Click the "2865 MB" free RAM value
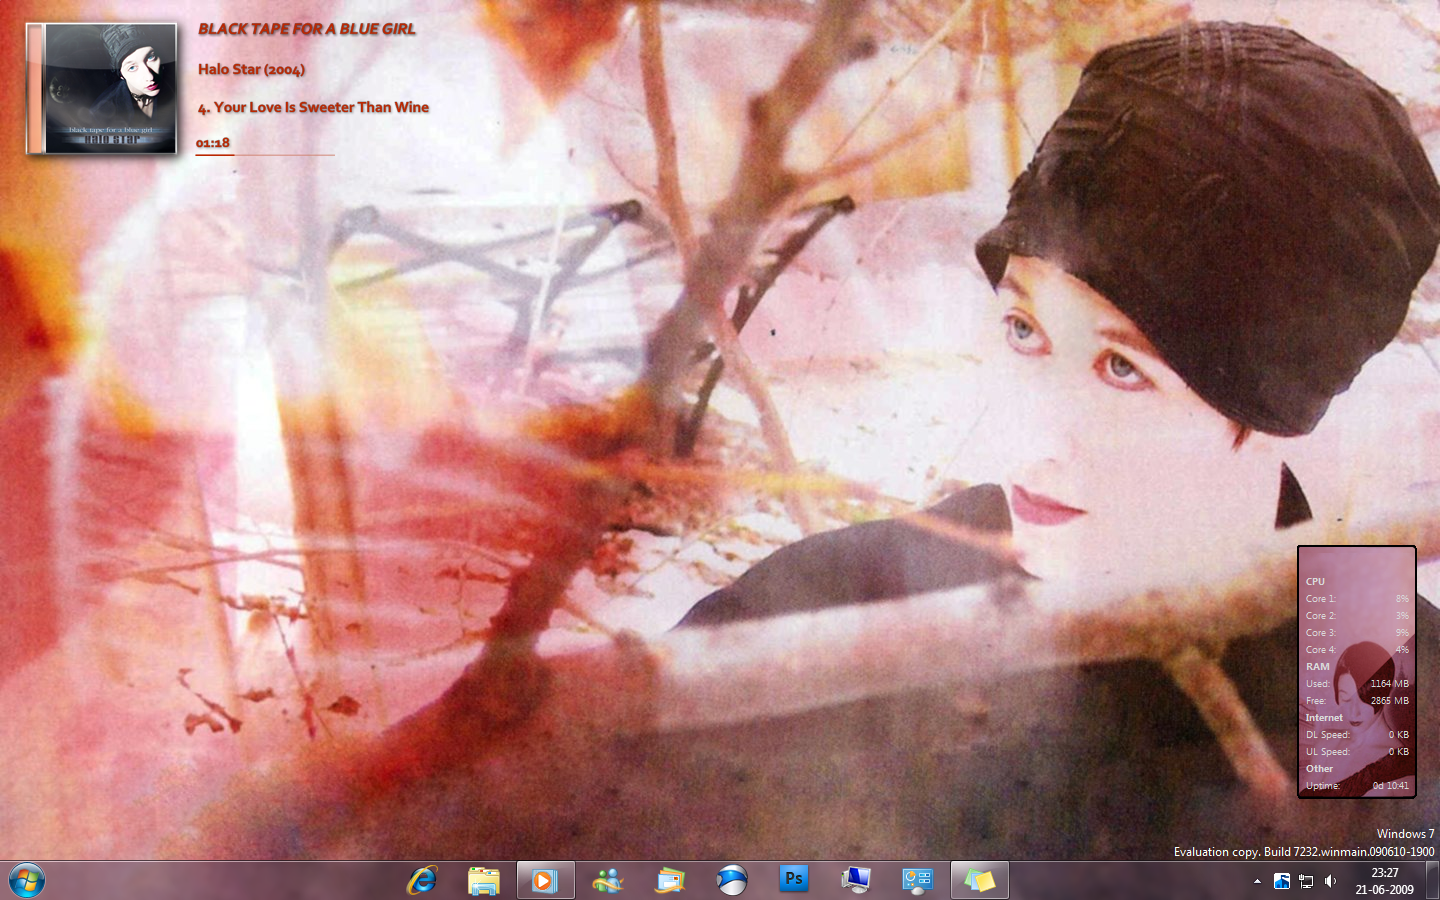The image size is (1440, 900). pos(1389,700)
